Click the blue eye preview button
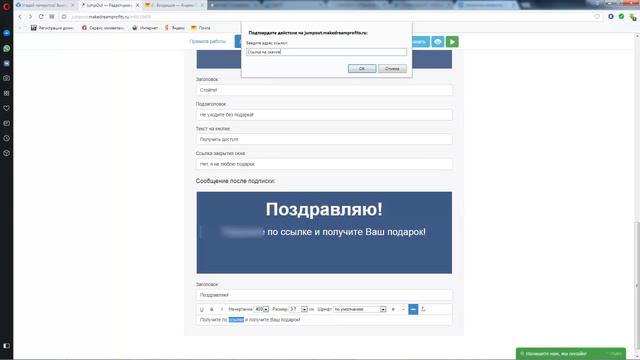The height and width of the screenshot is (360, 640). click(x=438, y=42)
